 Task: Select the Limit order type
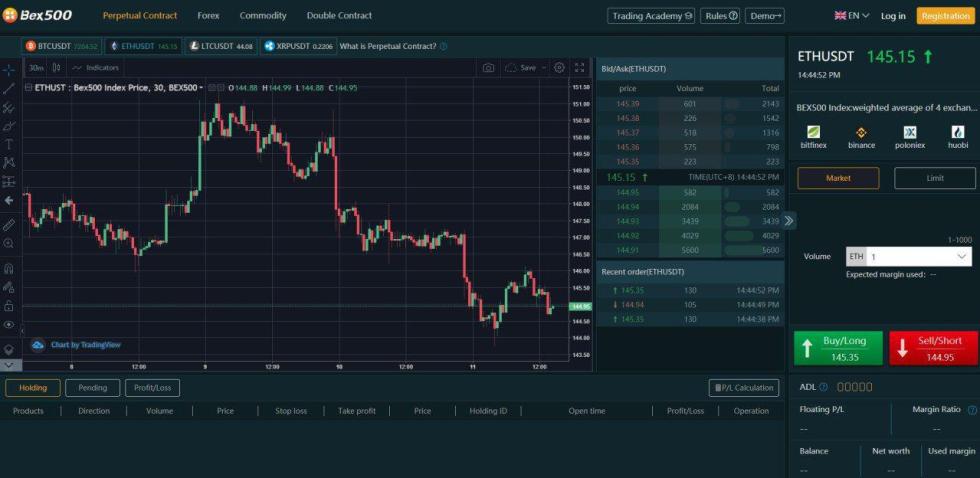click(934, 178)
